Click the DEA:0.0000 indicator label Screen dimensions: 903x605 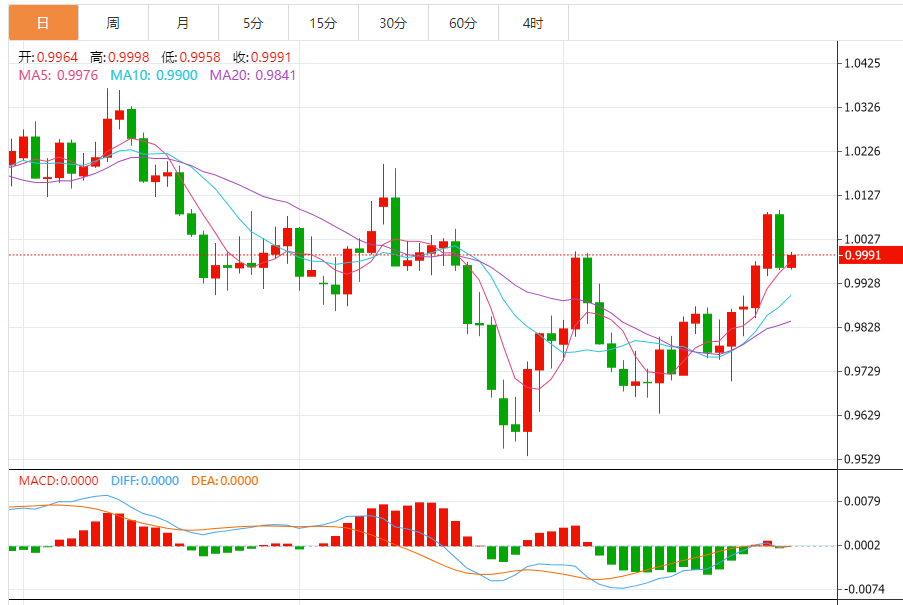coord(225,481)
